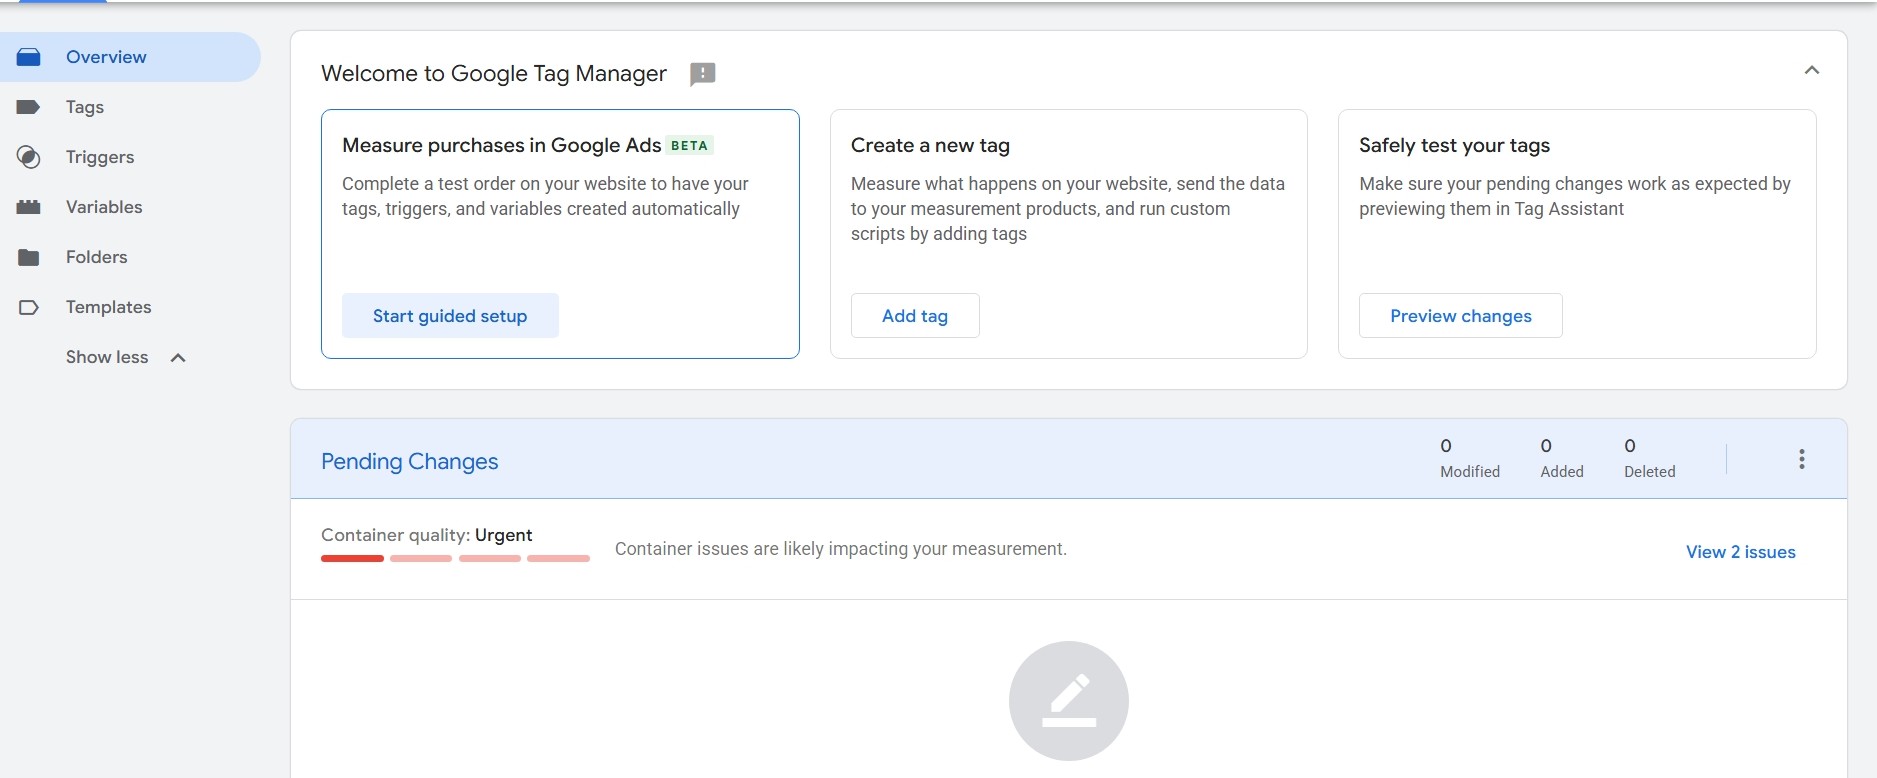Start guided setup for Google Ads
Image resolution: width=1877 pixels, height=778 pixels.
pyautogui.click(x=450, y=316)
